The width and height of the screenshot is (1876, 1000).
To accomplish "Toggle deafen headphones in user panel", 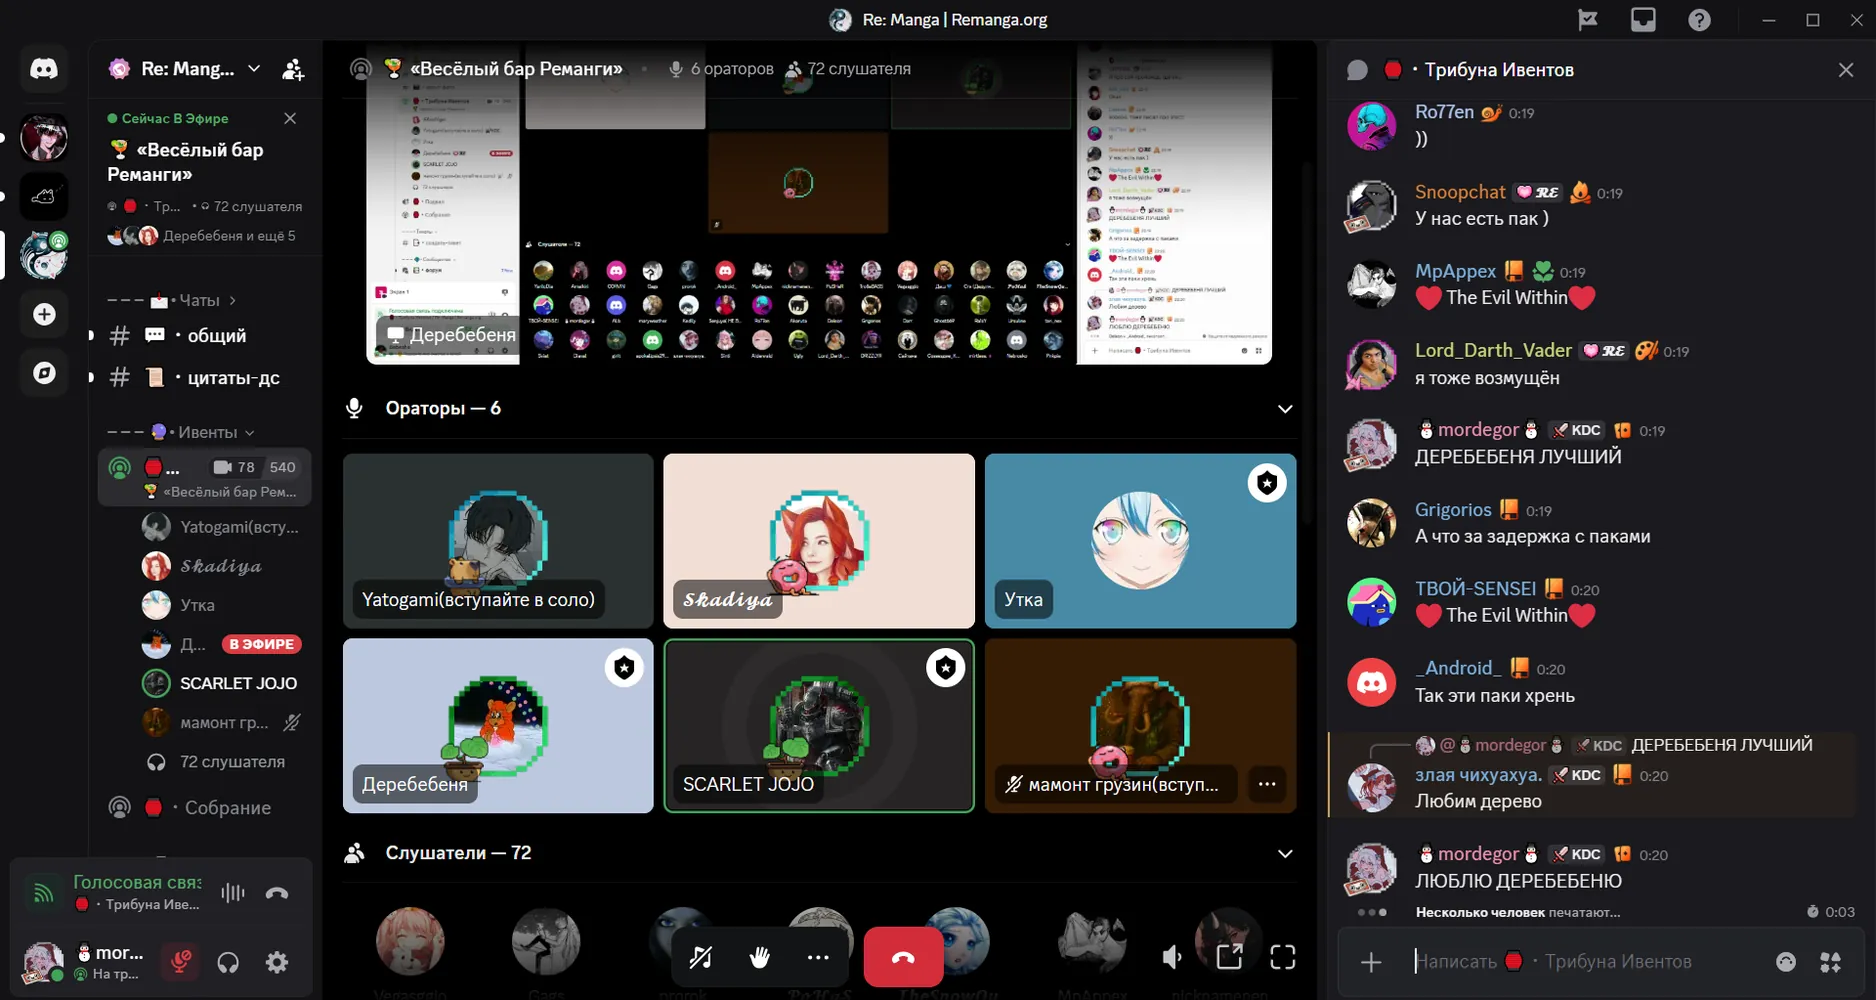I will [228, 962].
